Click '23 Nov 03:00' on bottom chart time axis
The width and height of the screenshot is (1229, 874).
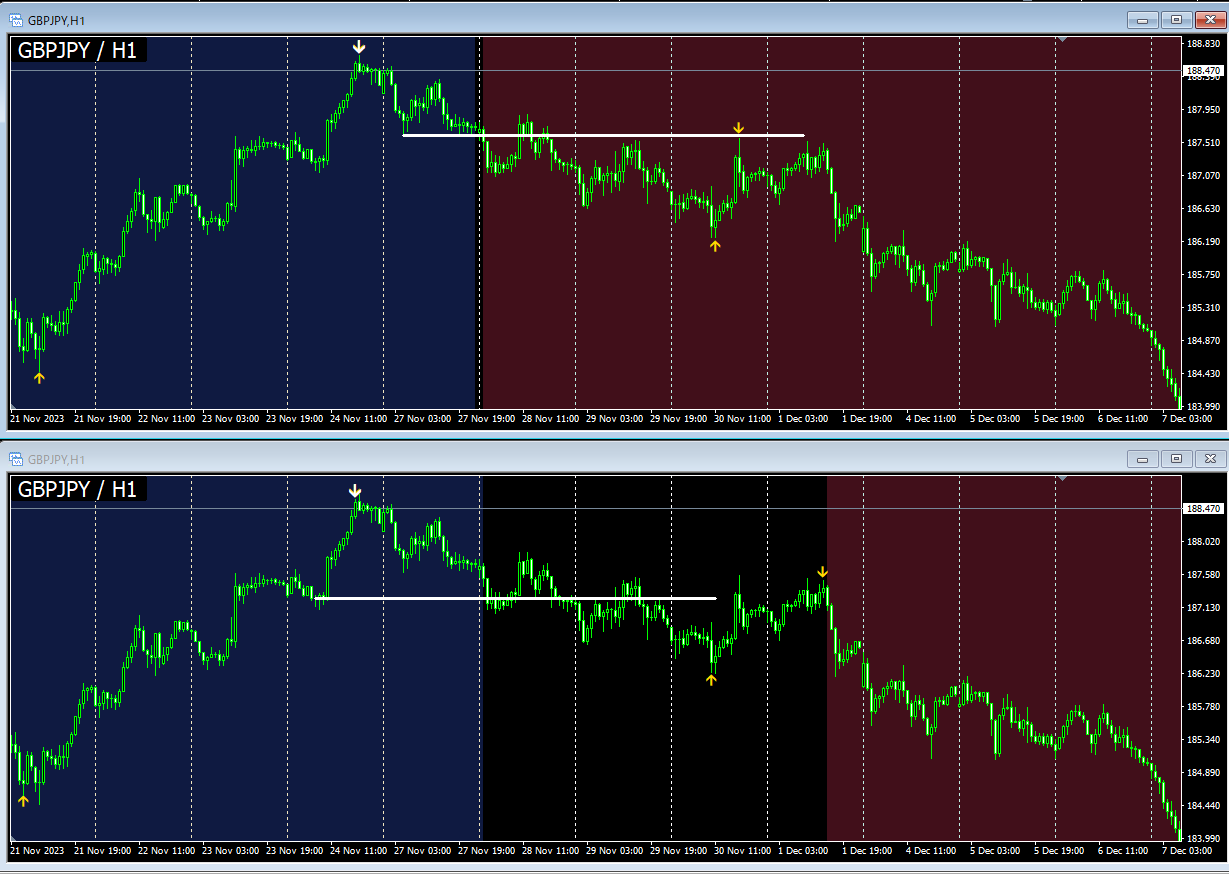coord(230,851)
